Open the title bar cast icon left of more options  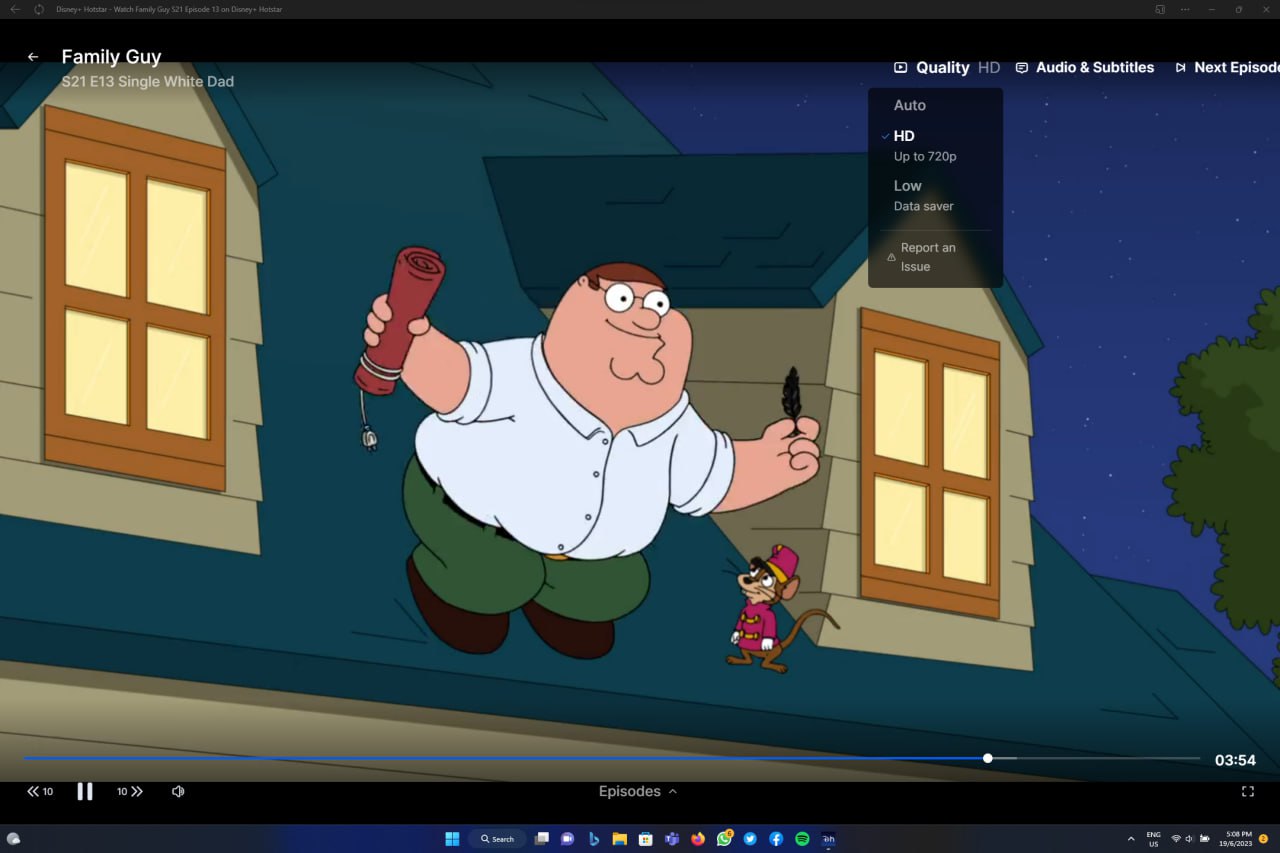click(x=1160, y=9)
